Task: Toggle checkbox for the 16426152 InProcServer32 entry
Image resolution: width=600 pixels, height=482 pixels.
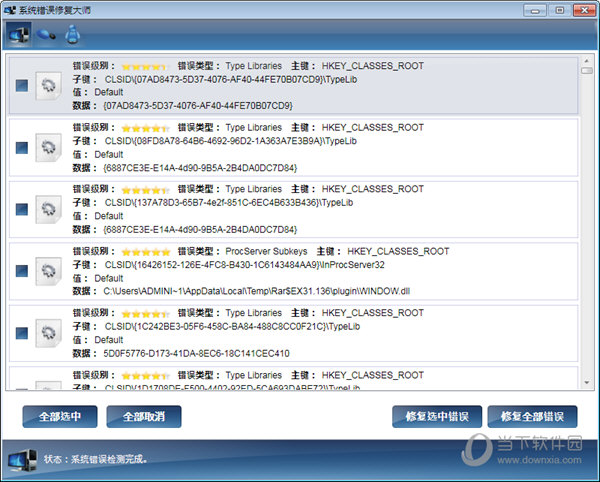Action: (22, 271)
